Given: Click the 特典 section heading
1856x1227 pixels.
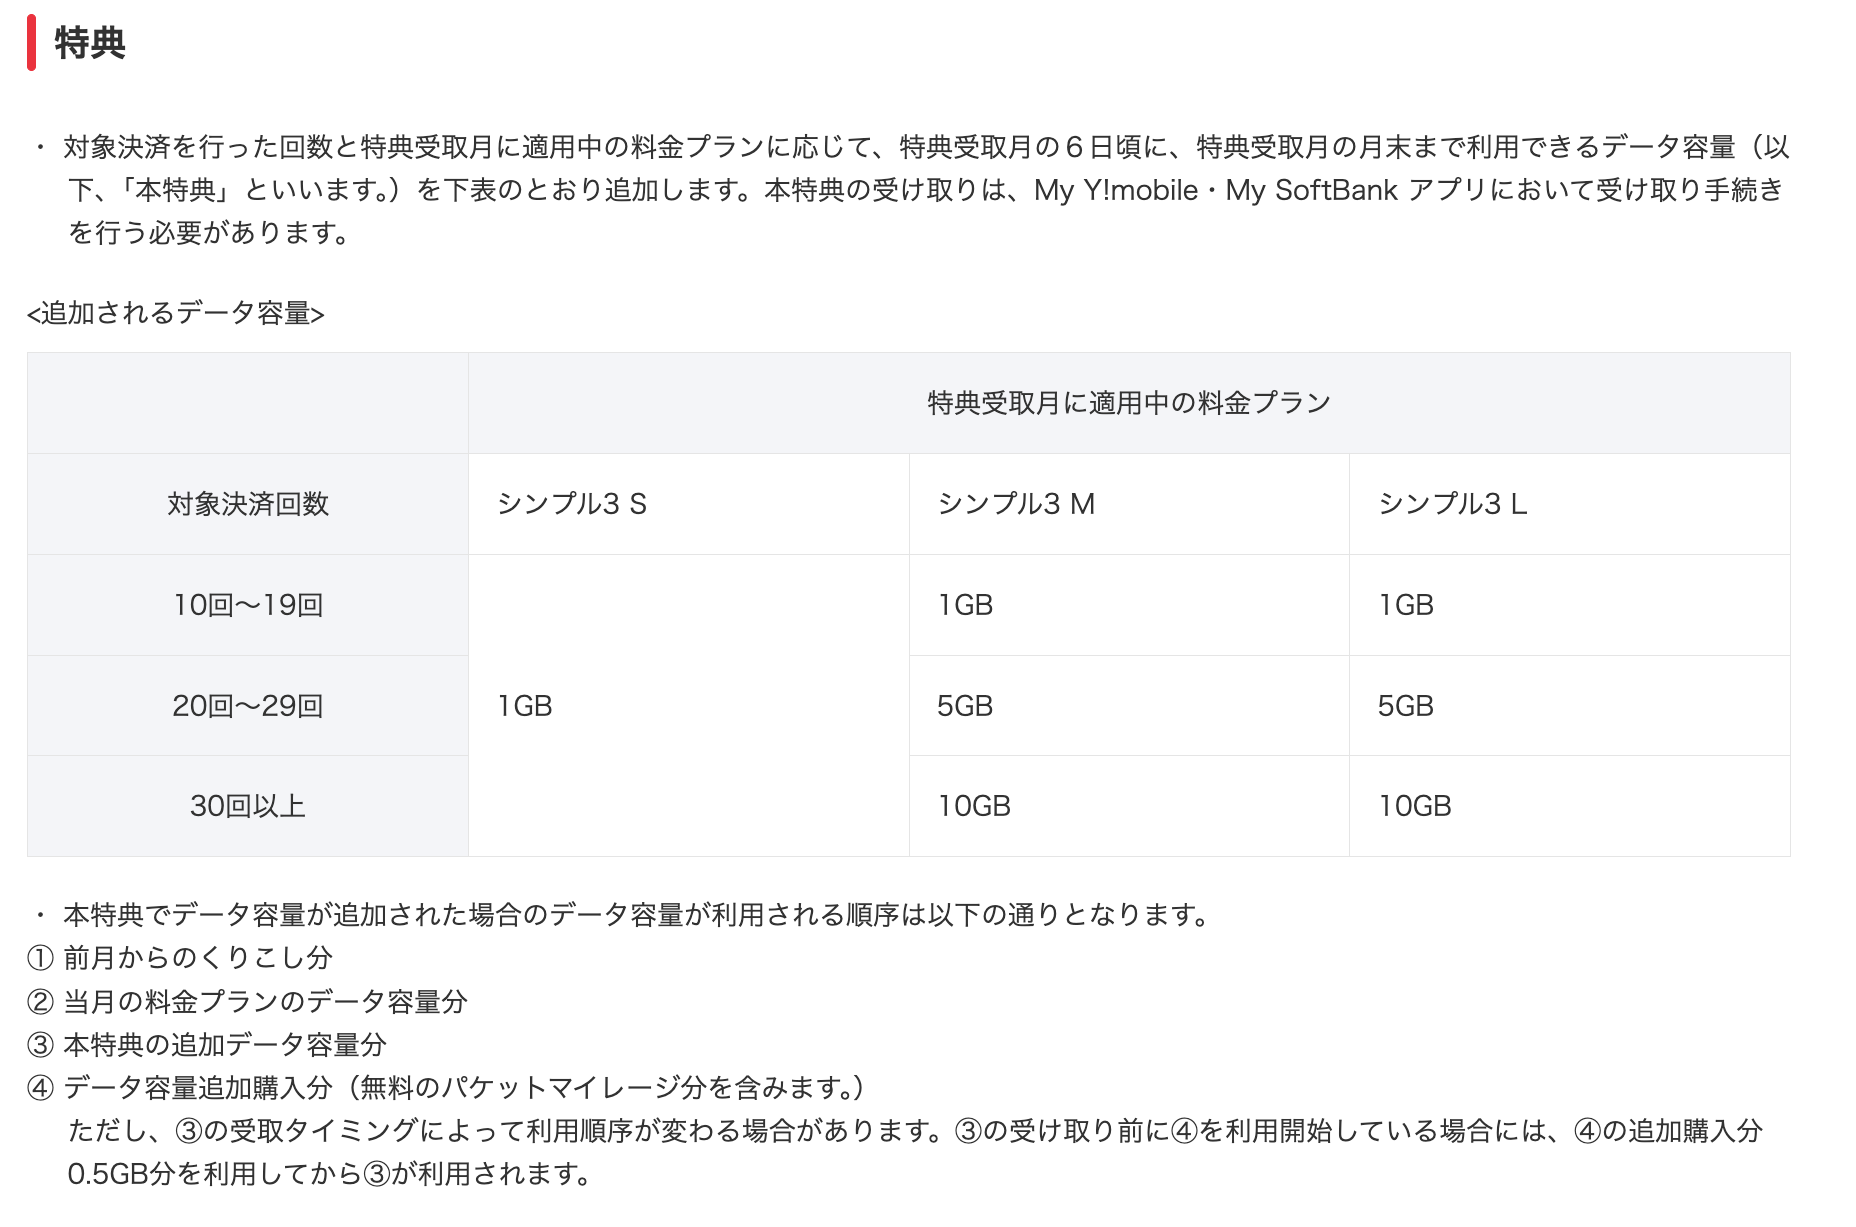Looking at the screenshot, I should pos(90,44).
